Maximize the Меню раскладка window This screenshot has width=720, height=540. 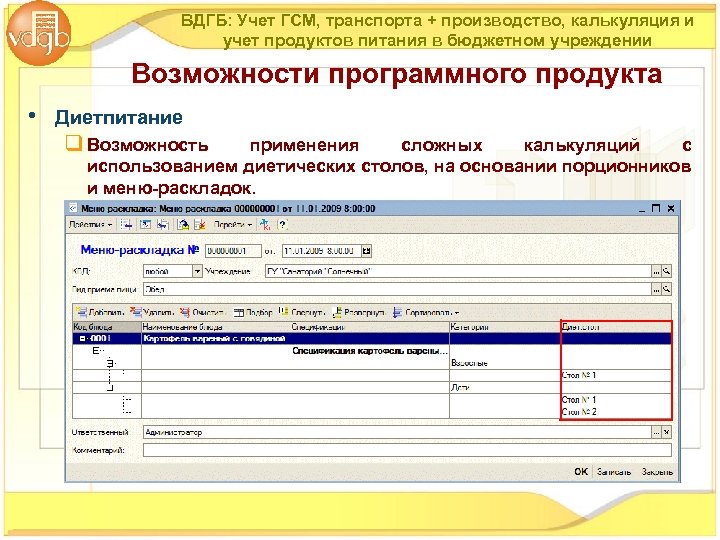click(656, 208)
